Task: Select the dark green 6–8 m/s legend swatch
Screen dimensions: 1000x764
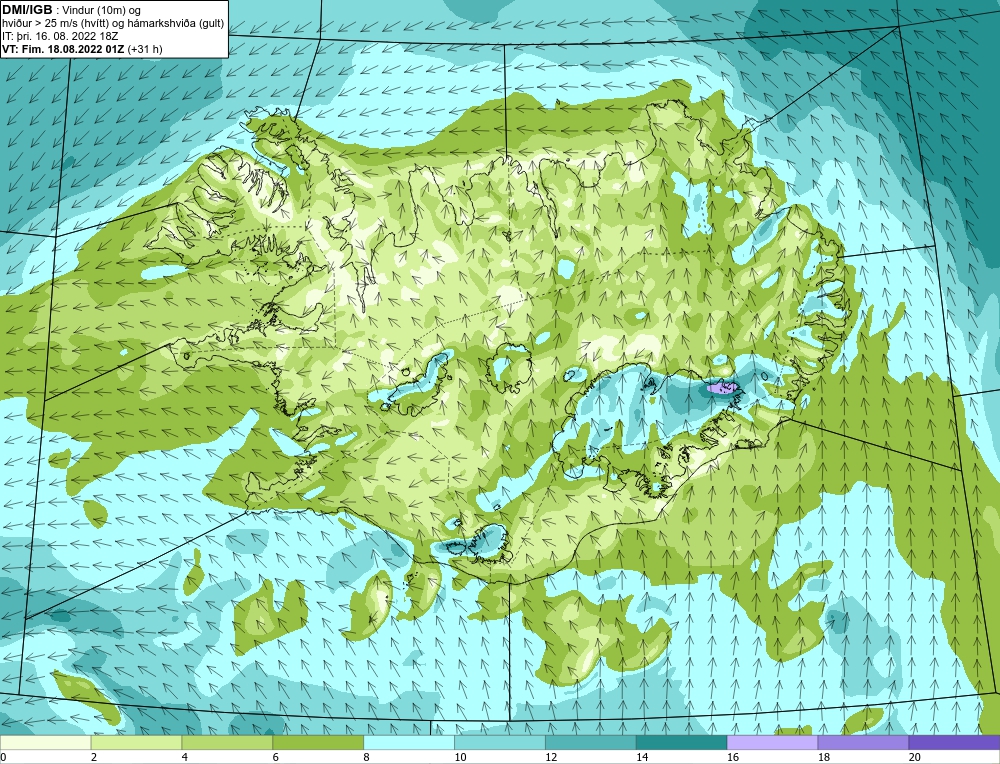Action: pyautogui.click(x=318, y=742)
